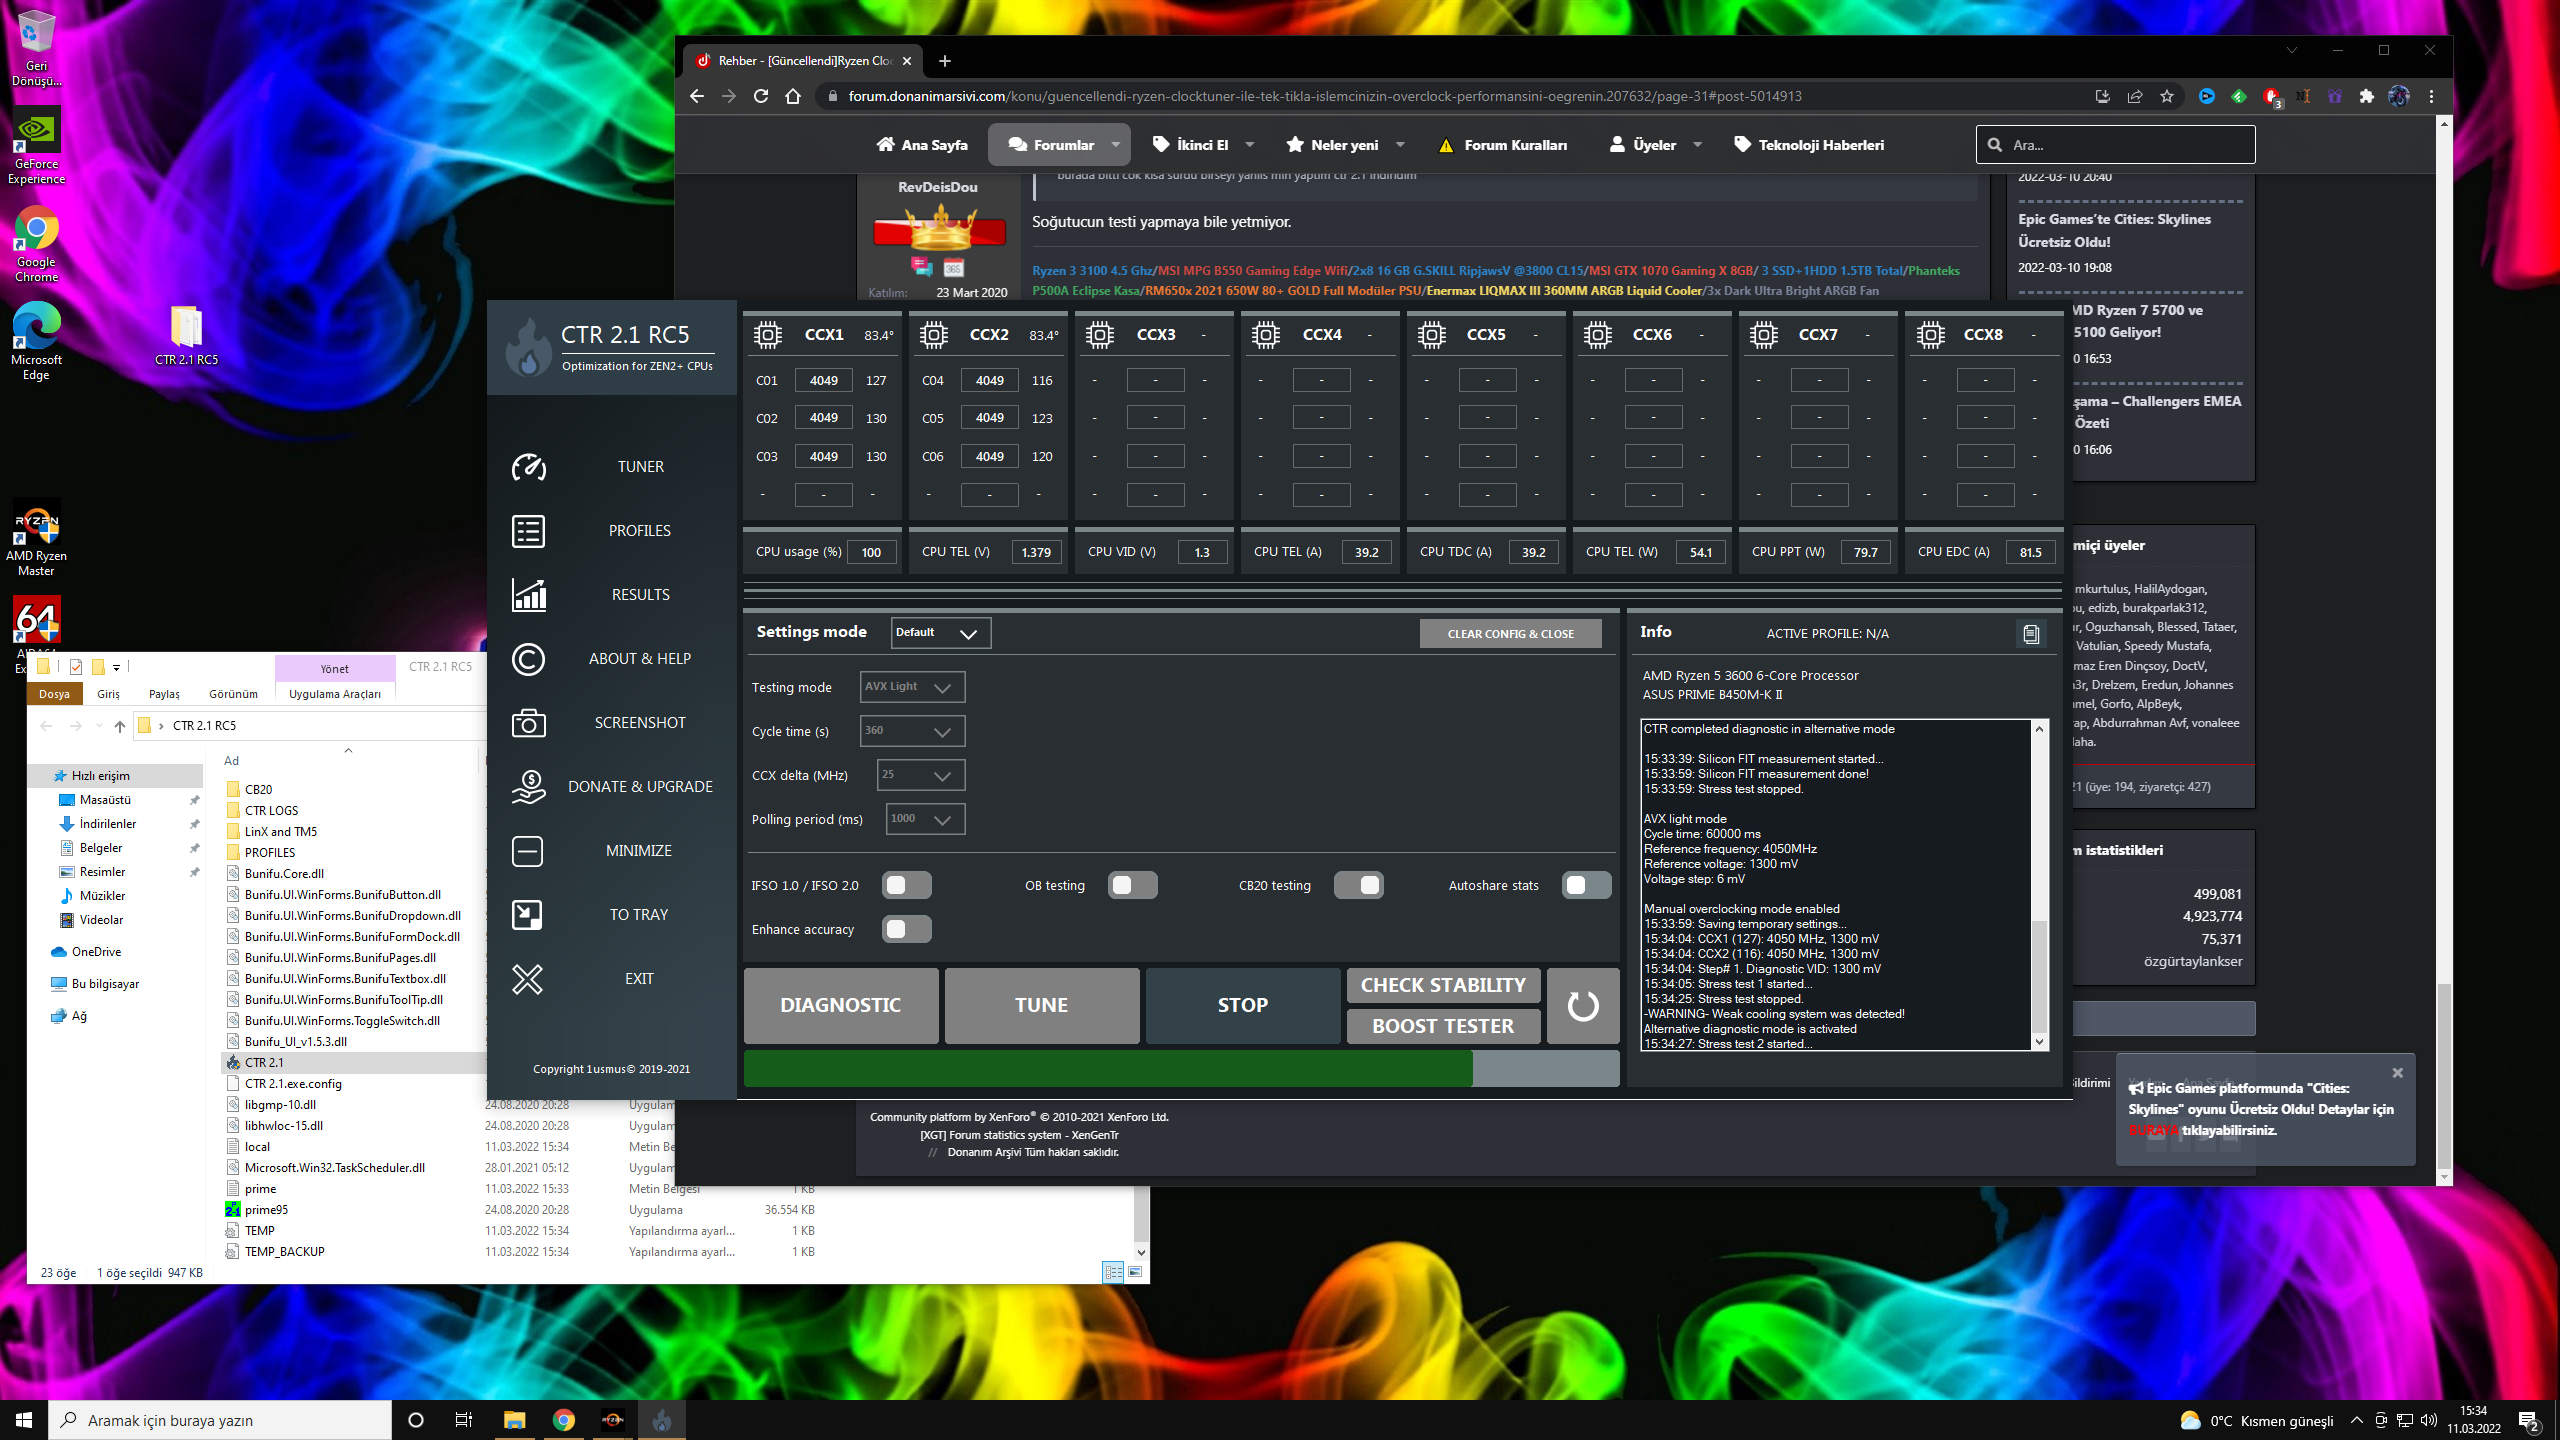Image resolution: width=2560 pixels, height=1440 pixels.
Task: Click the circular reset arrow beside BOOST TESTER
Action: [1582, 1006]
